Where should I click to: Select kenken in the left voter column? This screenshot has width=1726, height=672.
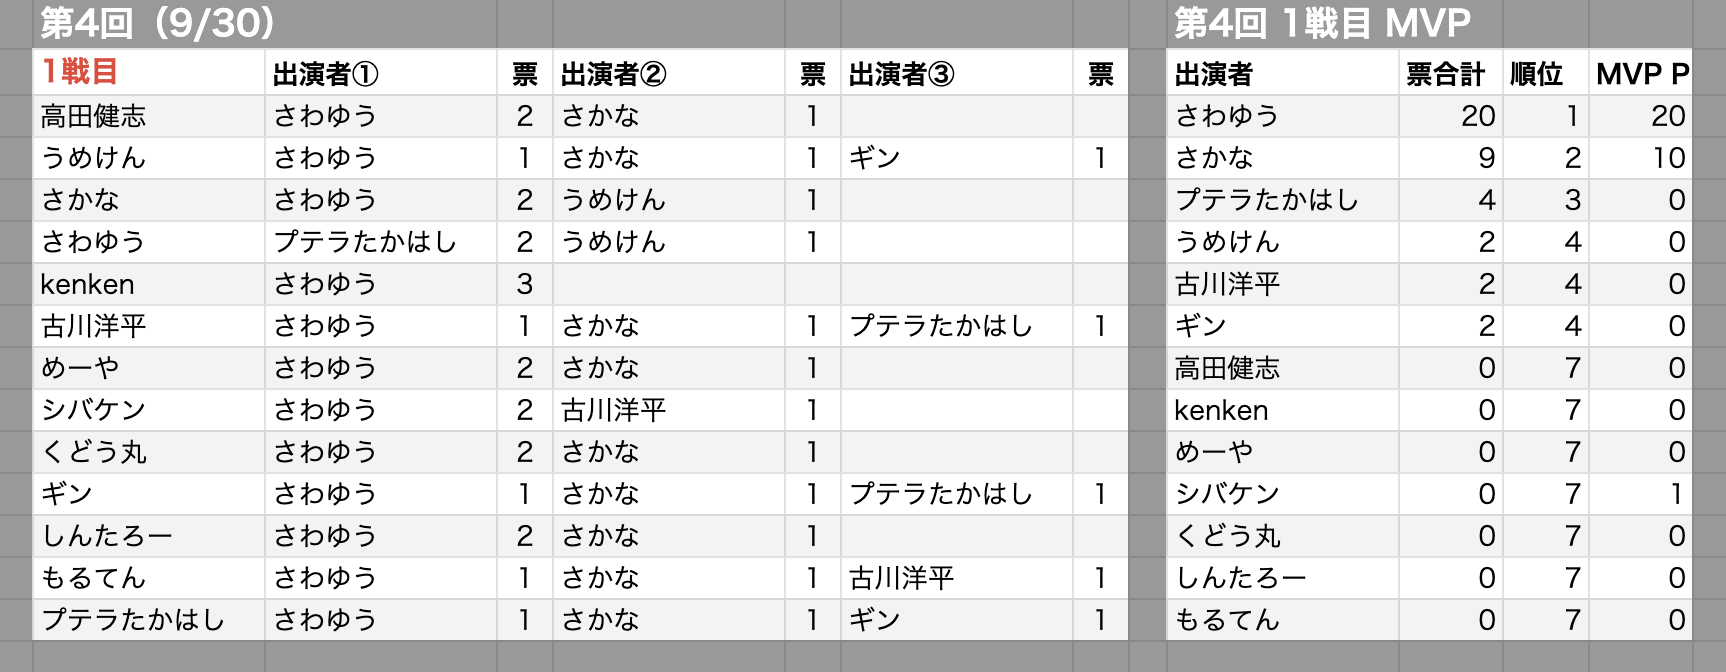(x=88, y=284)
